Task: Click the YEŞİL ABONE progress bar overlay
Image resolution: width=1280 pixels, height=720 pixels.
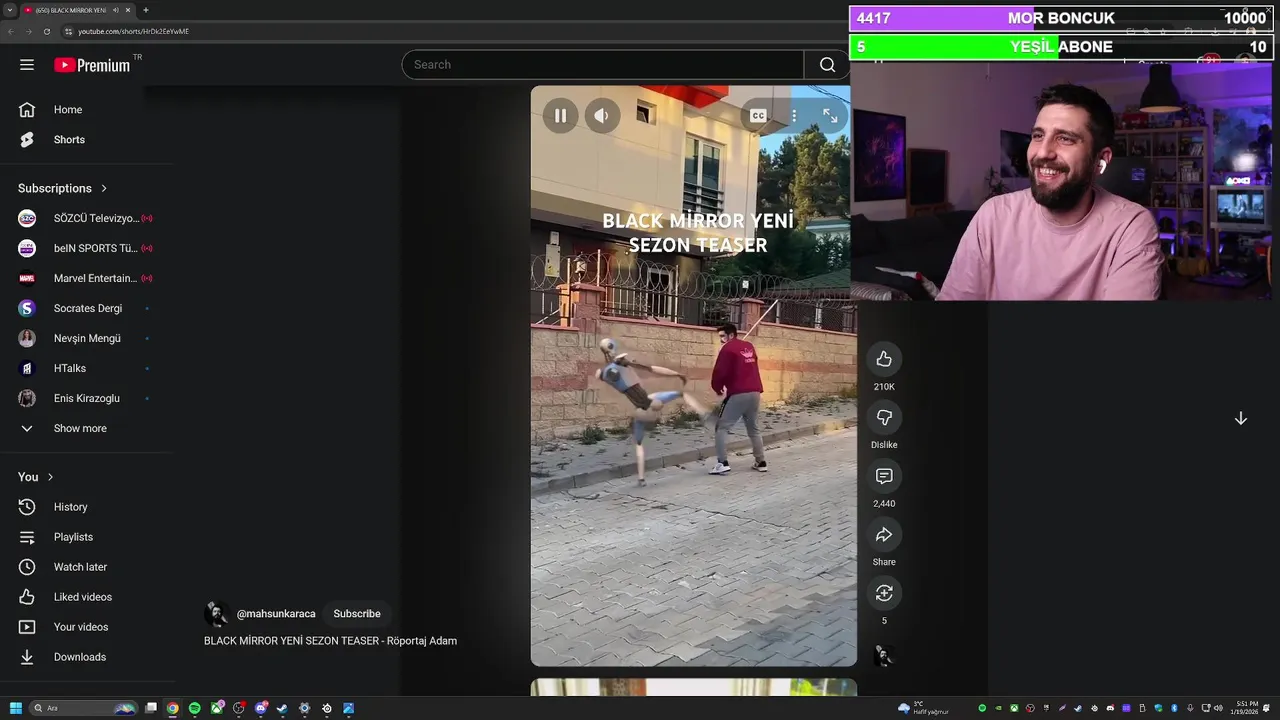Action: tap(1061, 47)
